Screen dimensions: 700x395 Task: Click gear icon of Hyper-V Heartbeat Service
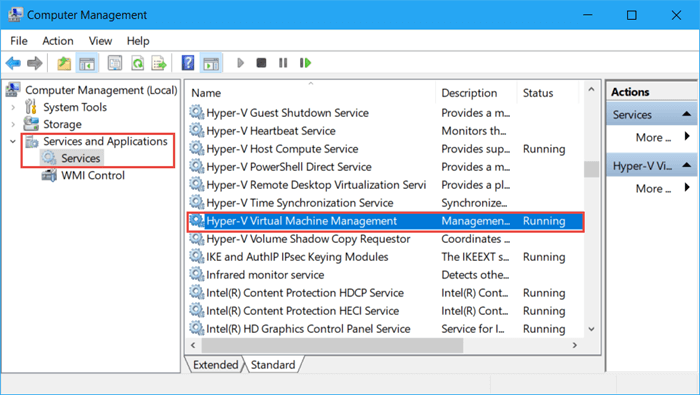click(x=196, y=130)
